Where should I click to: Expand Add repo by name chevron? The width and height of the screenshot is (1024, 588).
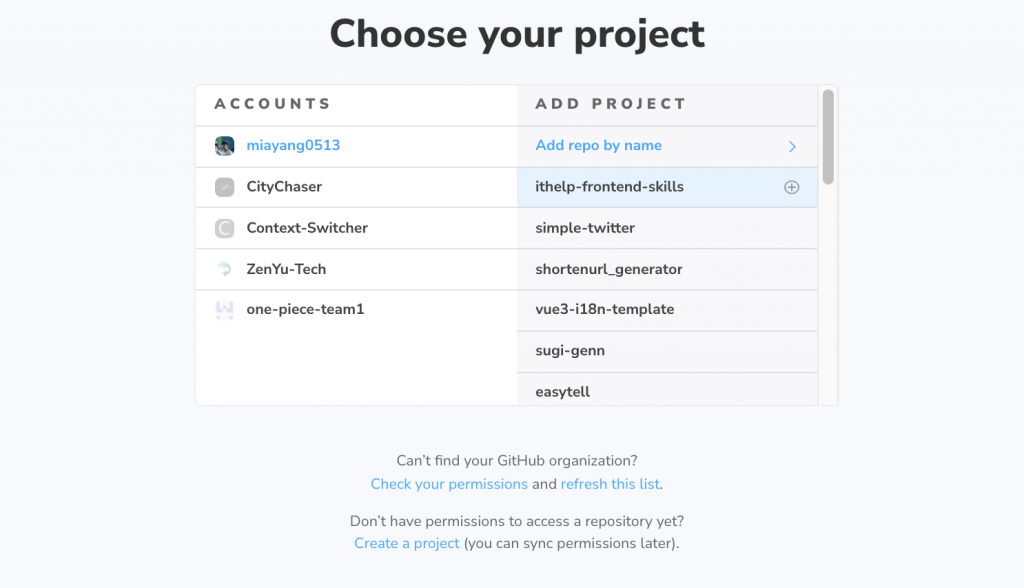pos(792,146)
